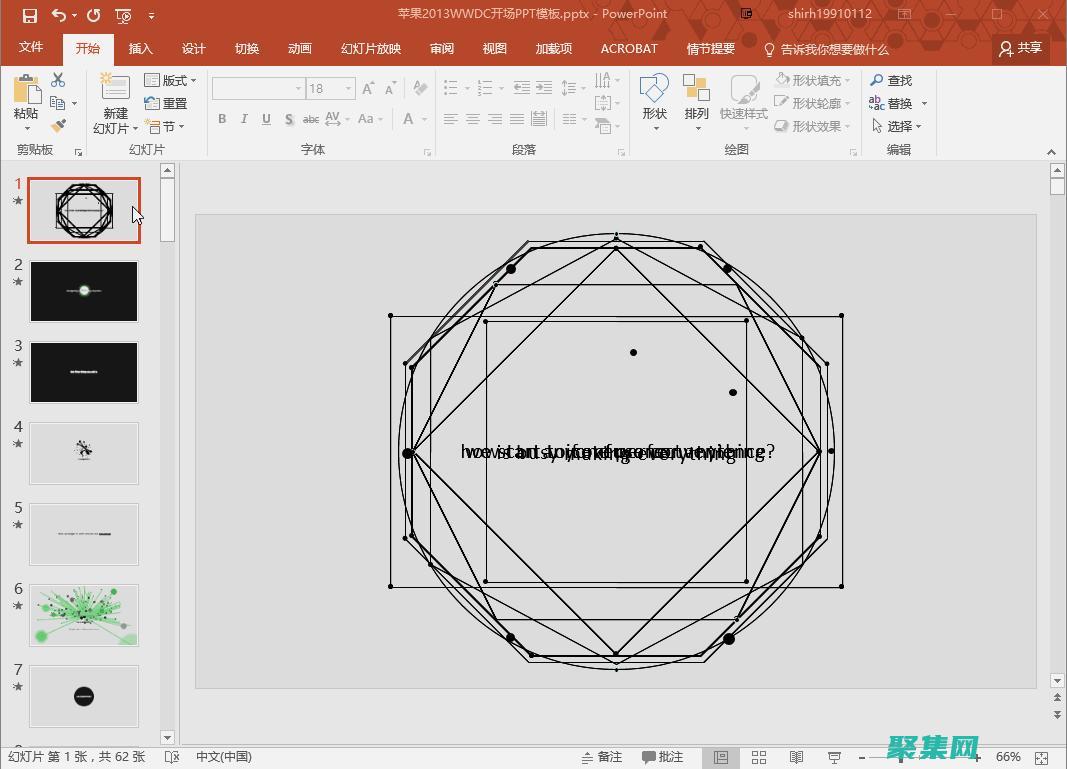
Task: Click fit slide to window icon
Action: point(1042,757)
